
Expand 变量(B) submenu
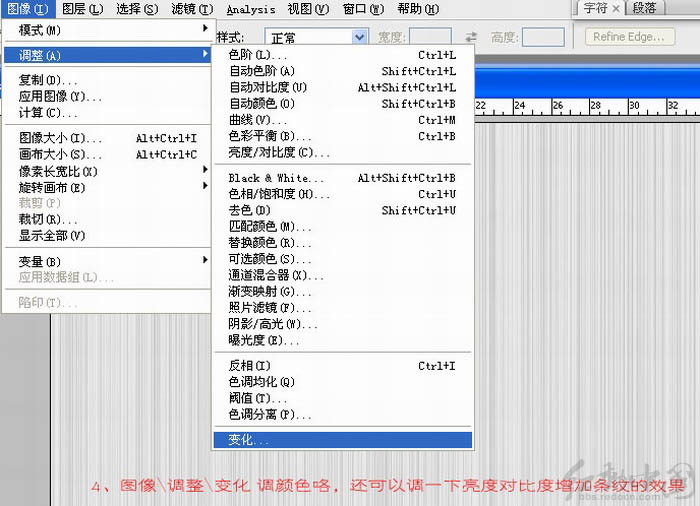point(107,261)
